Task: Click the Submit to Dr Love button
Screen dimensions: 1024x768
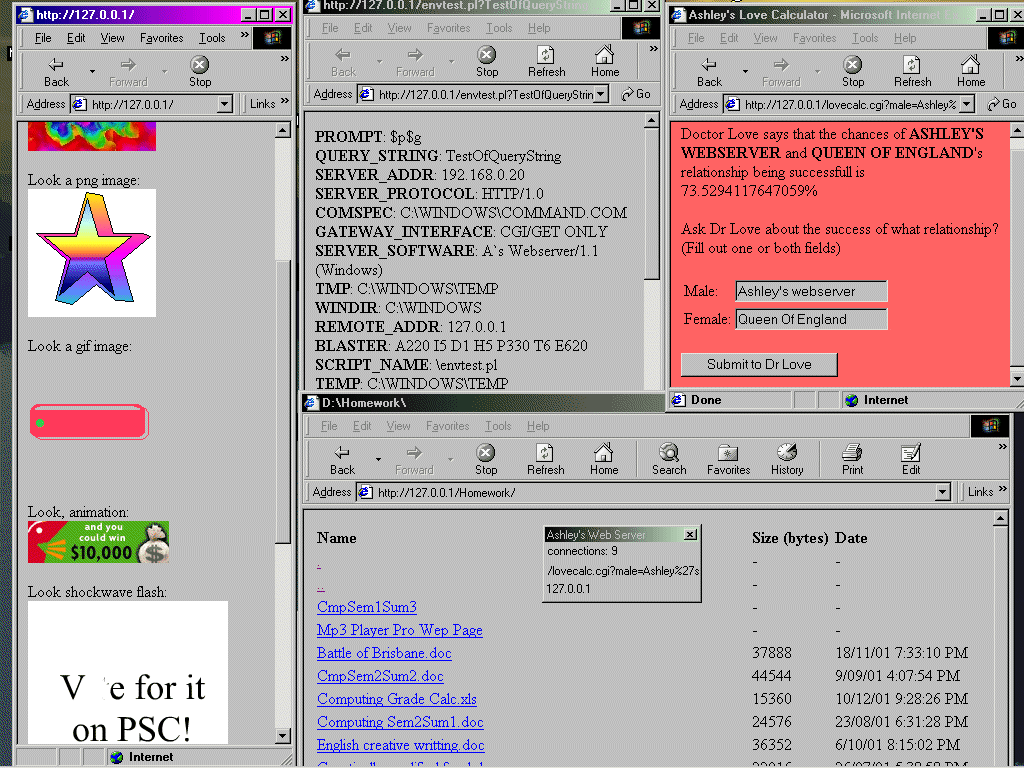Action: [x=759, y=364]
